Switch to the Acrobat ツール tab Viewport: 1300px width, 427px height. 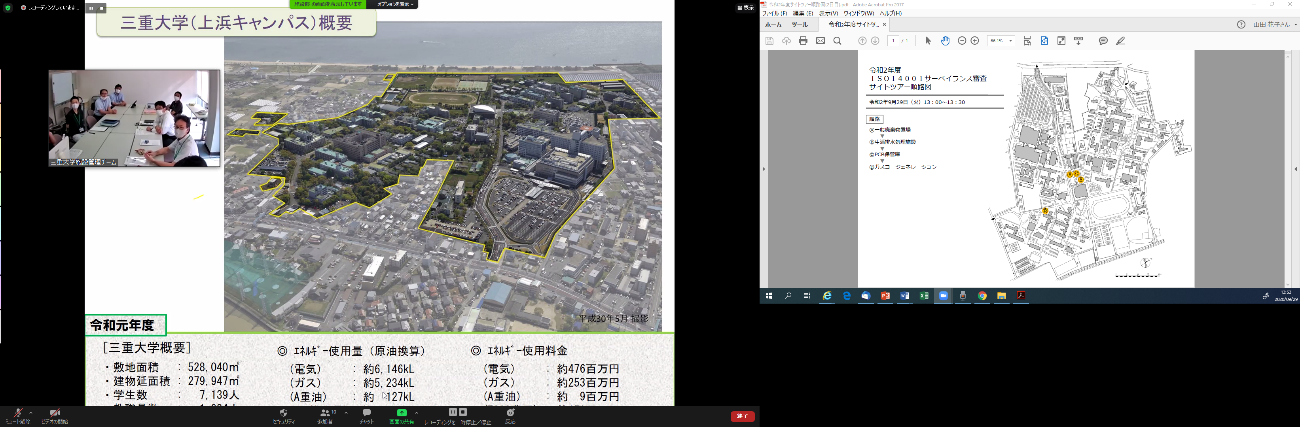click(x=800, y=25)
